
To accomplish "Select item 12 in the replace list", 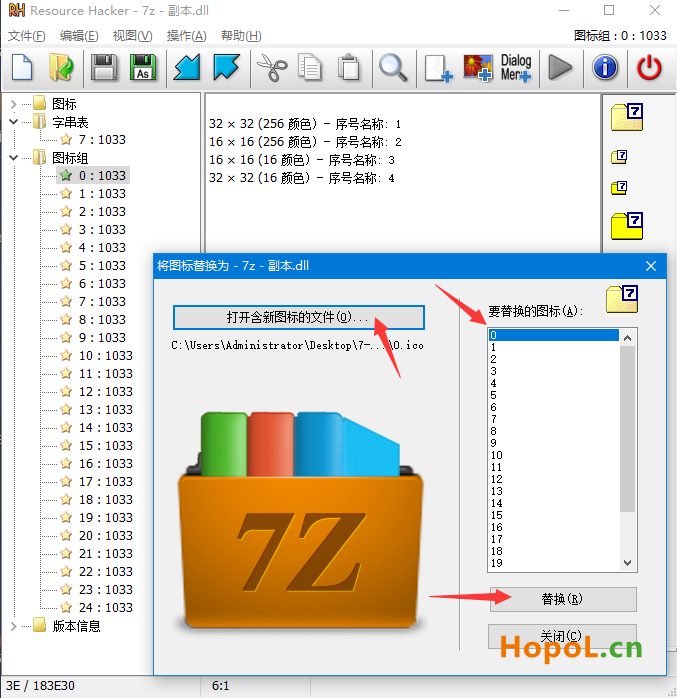I will coord(554,479).
